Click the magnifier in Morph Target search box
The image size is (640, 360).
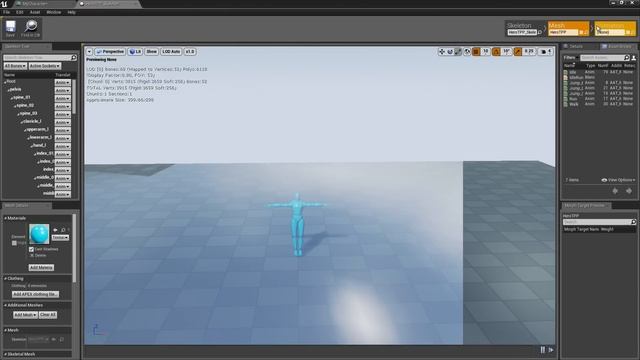633,222
